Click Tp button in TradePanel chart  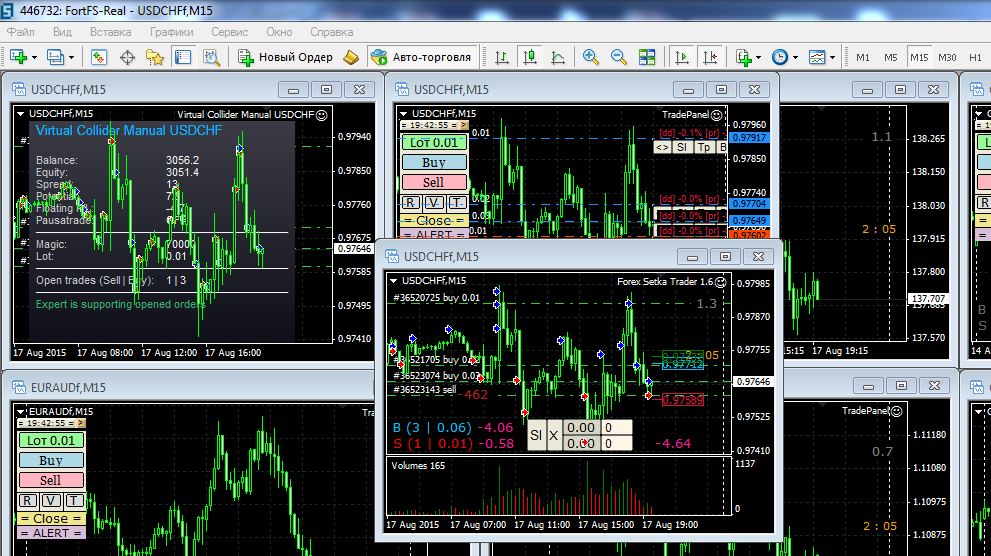703,147
